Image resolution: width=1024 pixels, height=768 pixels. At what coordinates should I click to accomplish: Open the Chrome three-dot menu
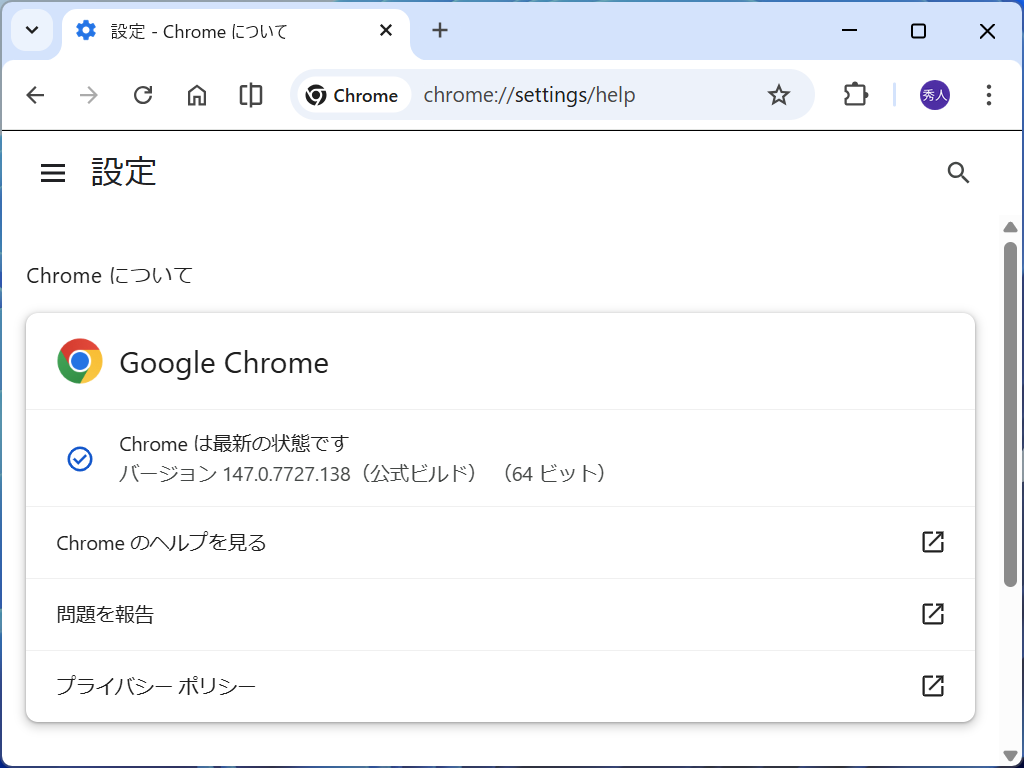tap(989, 95)
